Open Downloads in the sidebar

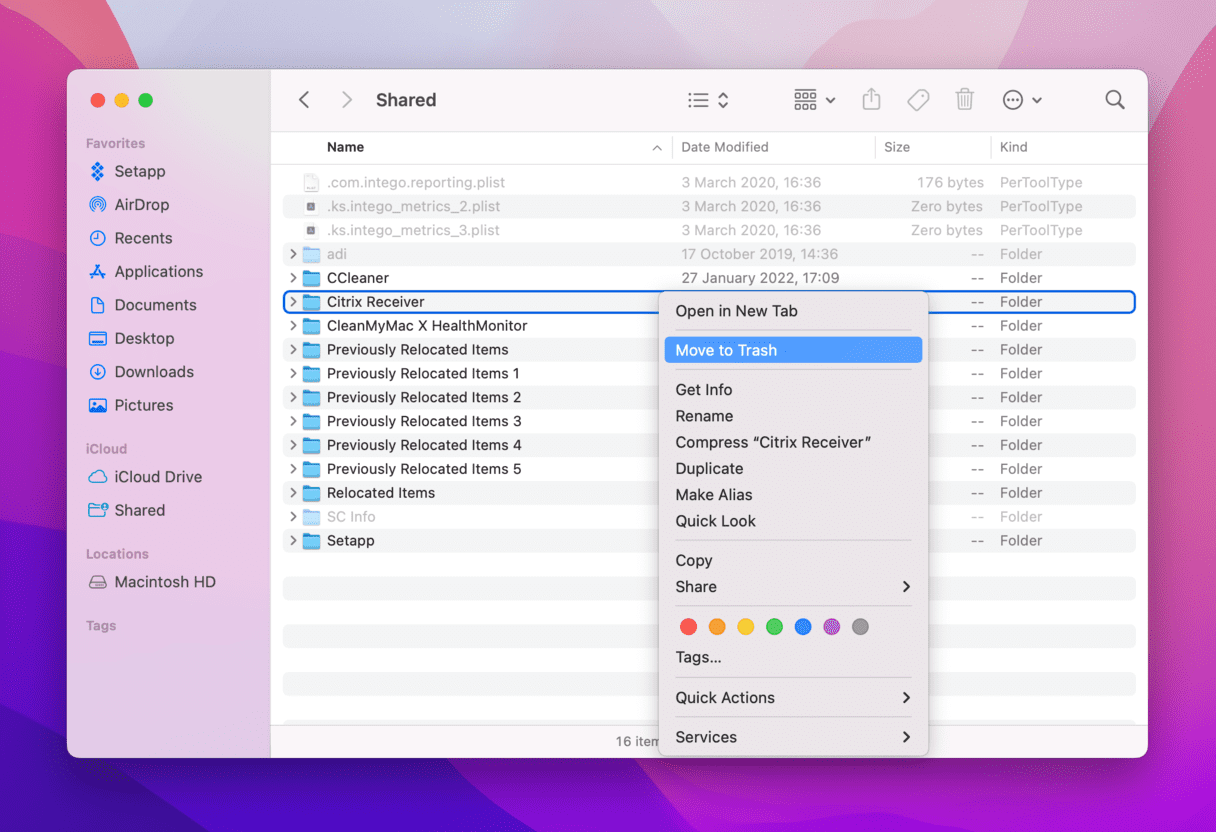142,372
